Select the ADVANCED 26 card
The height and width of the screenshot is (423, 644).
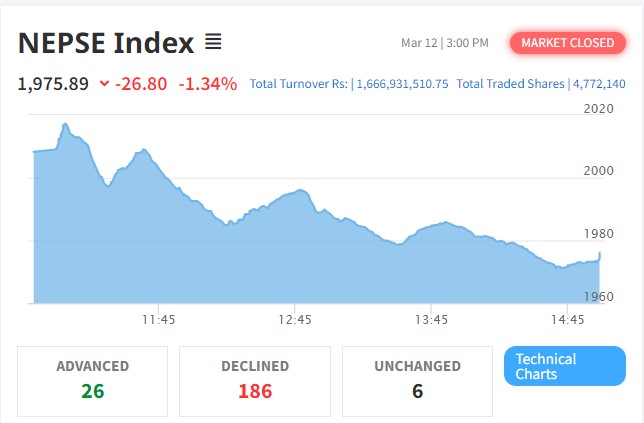(x=92, y=380)
